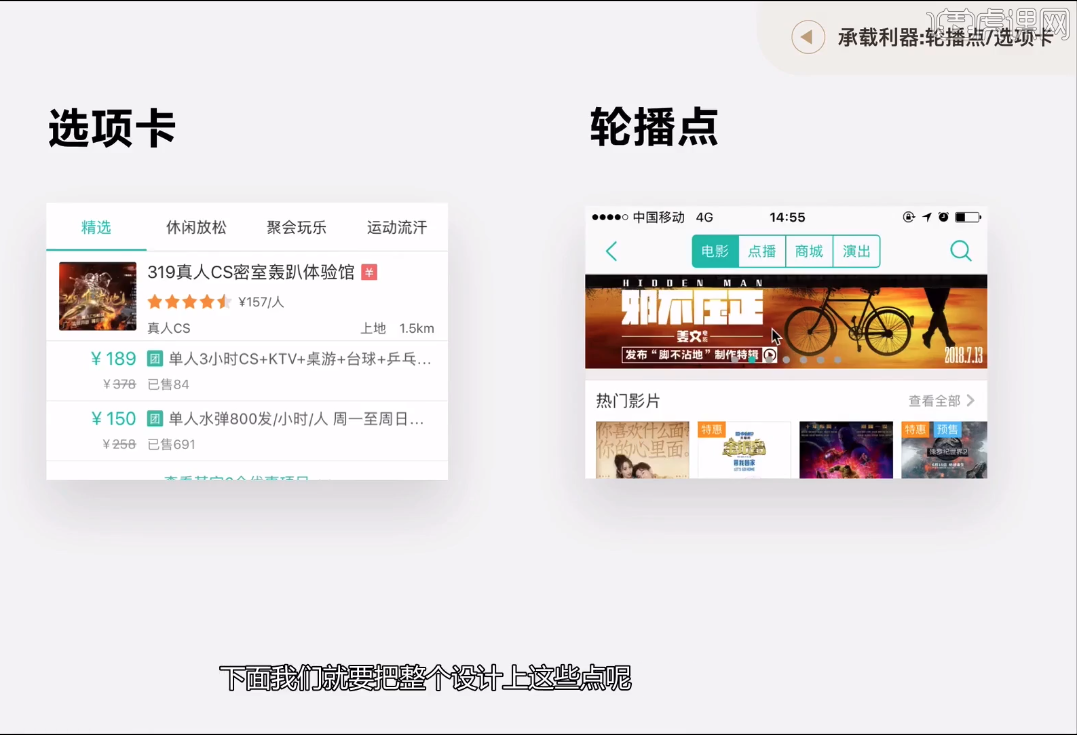The image size is (1077, 735).
Task: Open the first hot movie poster
Action: click(x=642, y=450)
